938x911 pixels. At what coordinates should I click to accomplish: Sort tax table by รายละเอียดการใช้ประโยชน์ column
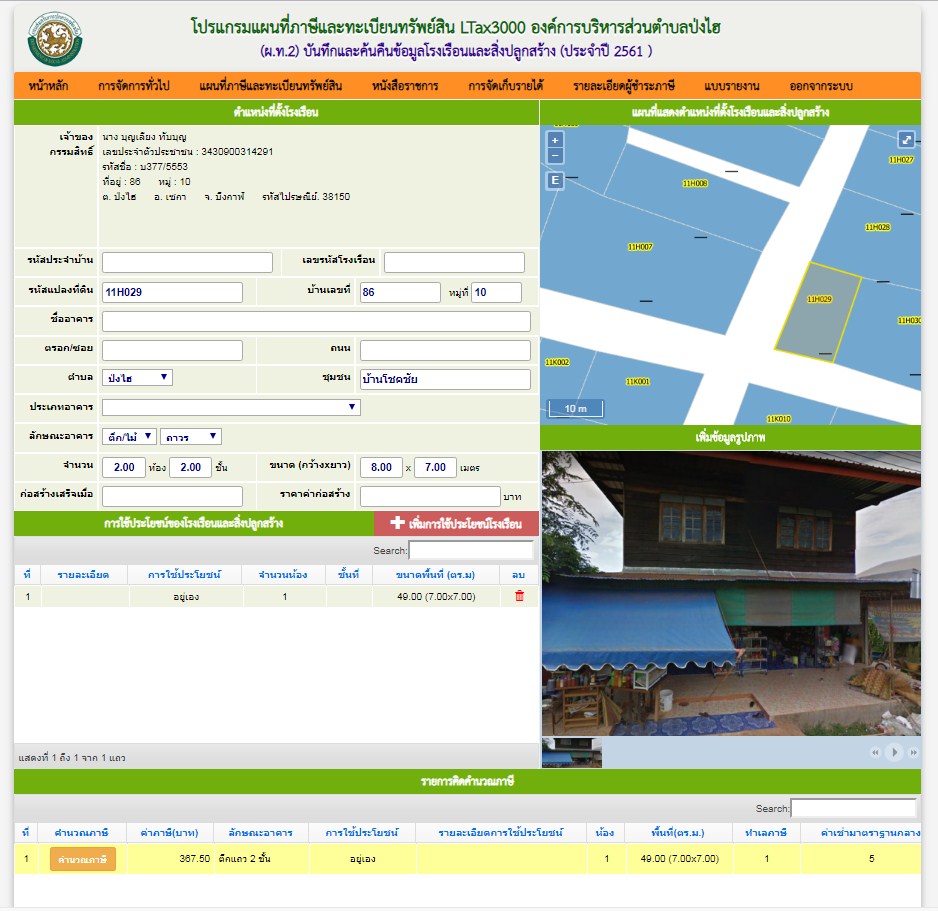click(501, 833)
